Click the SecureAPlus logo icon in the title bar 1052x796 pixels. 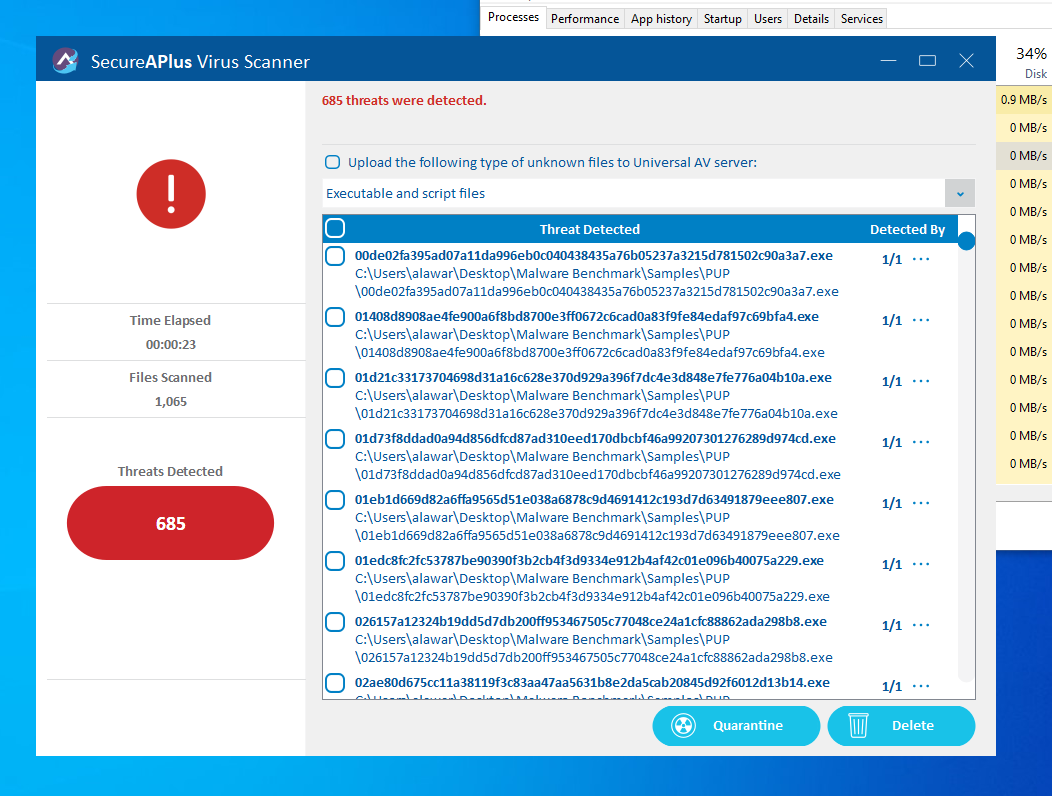click(x=65, y=61)
